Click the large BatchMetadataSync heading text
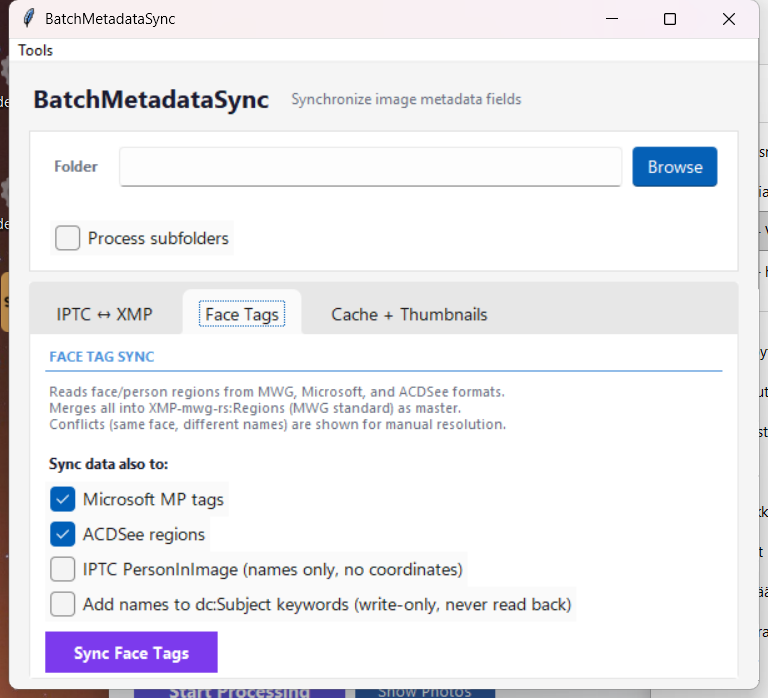The height and width of the screenshot is (698, 768). pos(151,99)
